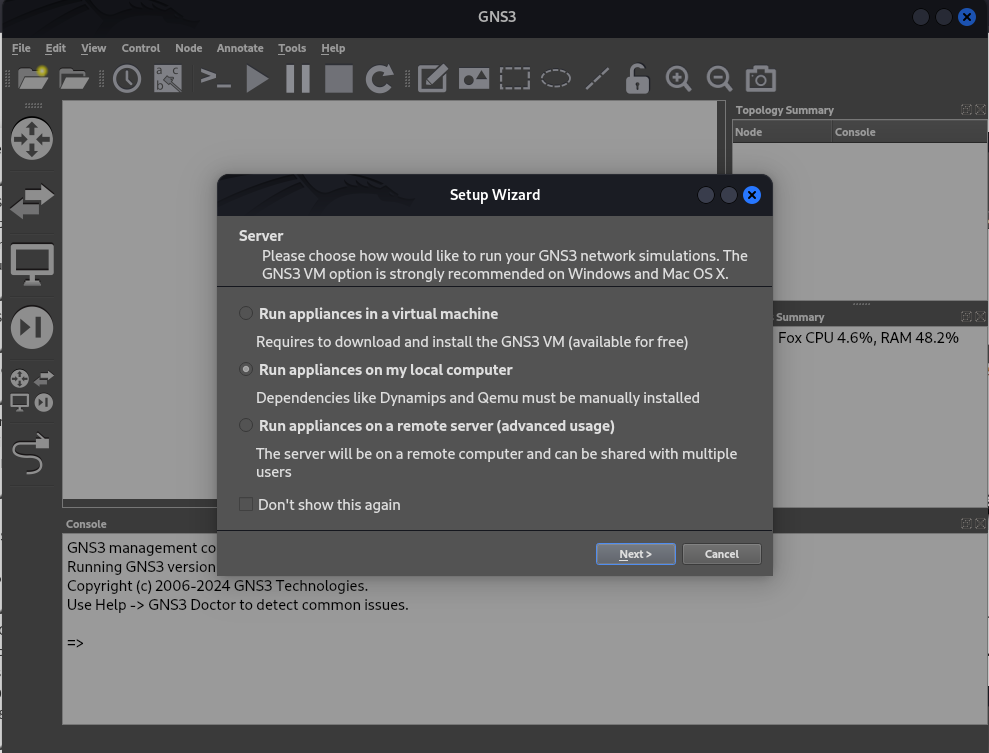The image size is (989, 753).
Task: Reload all nodes icon
Action: [x=380, y=79]
